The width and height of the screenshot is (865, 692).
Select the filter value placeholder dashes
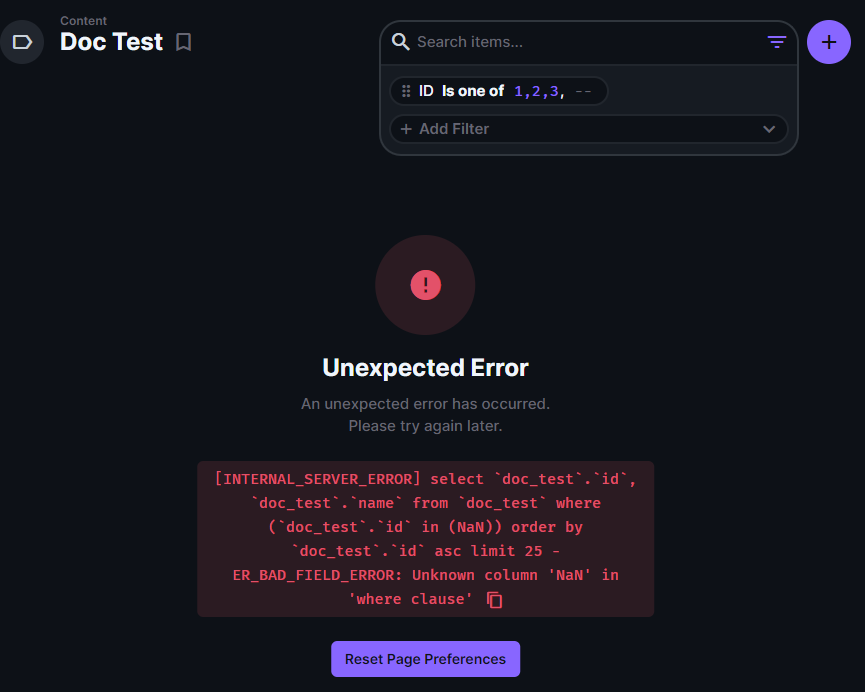coord(583,90)
